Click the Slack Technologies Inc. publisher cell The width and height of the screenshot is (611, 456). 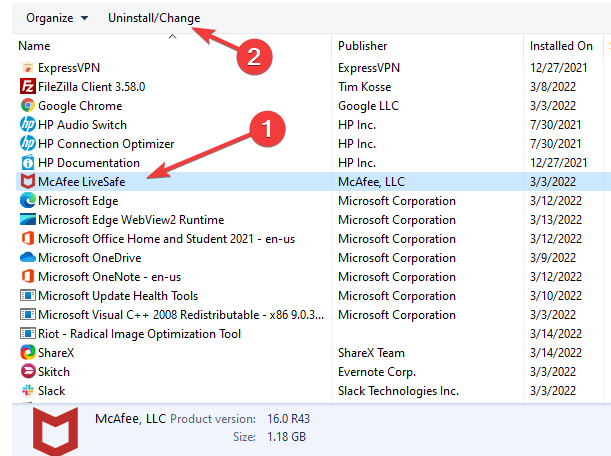tap(398, 391)
